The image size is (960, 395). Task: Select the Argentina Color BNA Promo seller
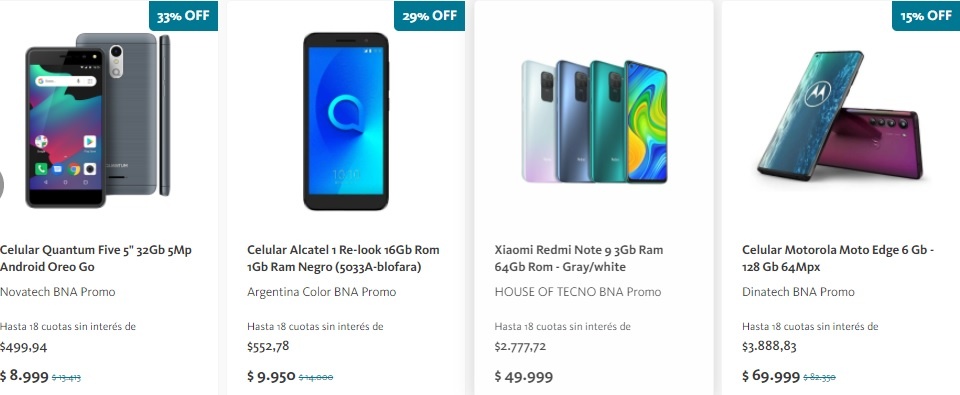point(321,292)
